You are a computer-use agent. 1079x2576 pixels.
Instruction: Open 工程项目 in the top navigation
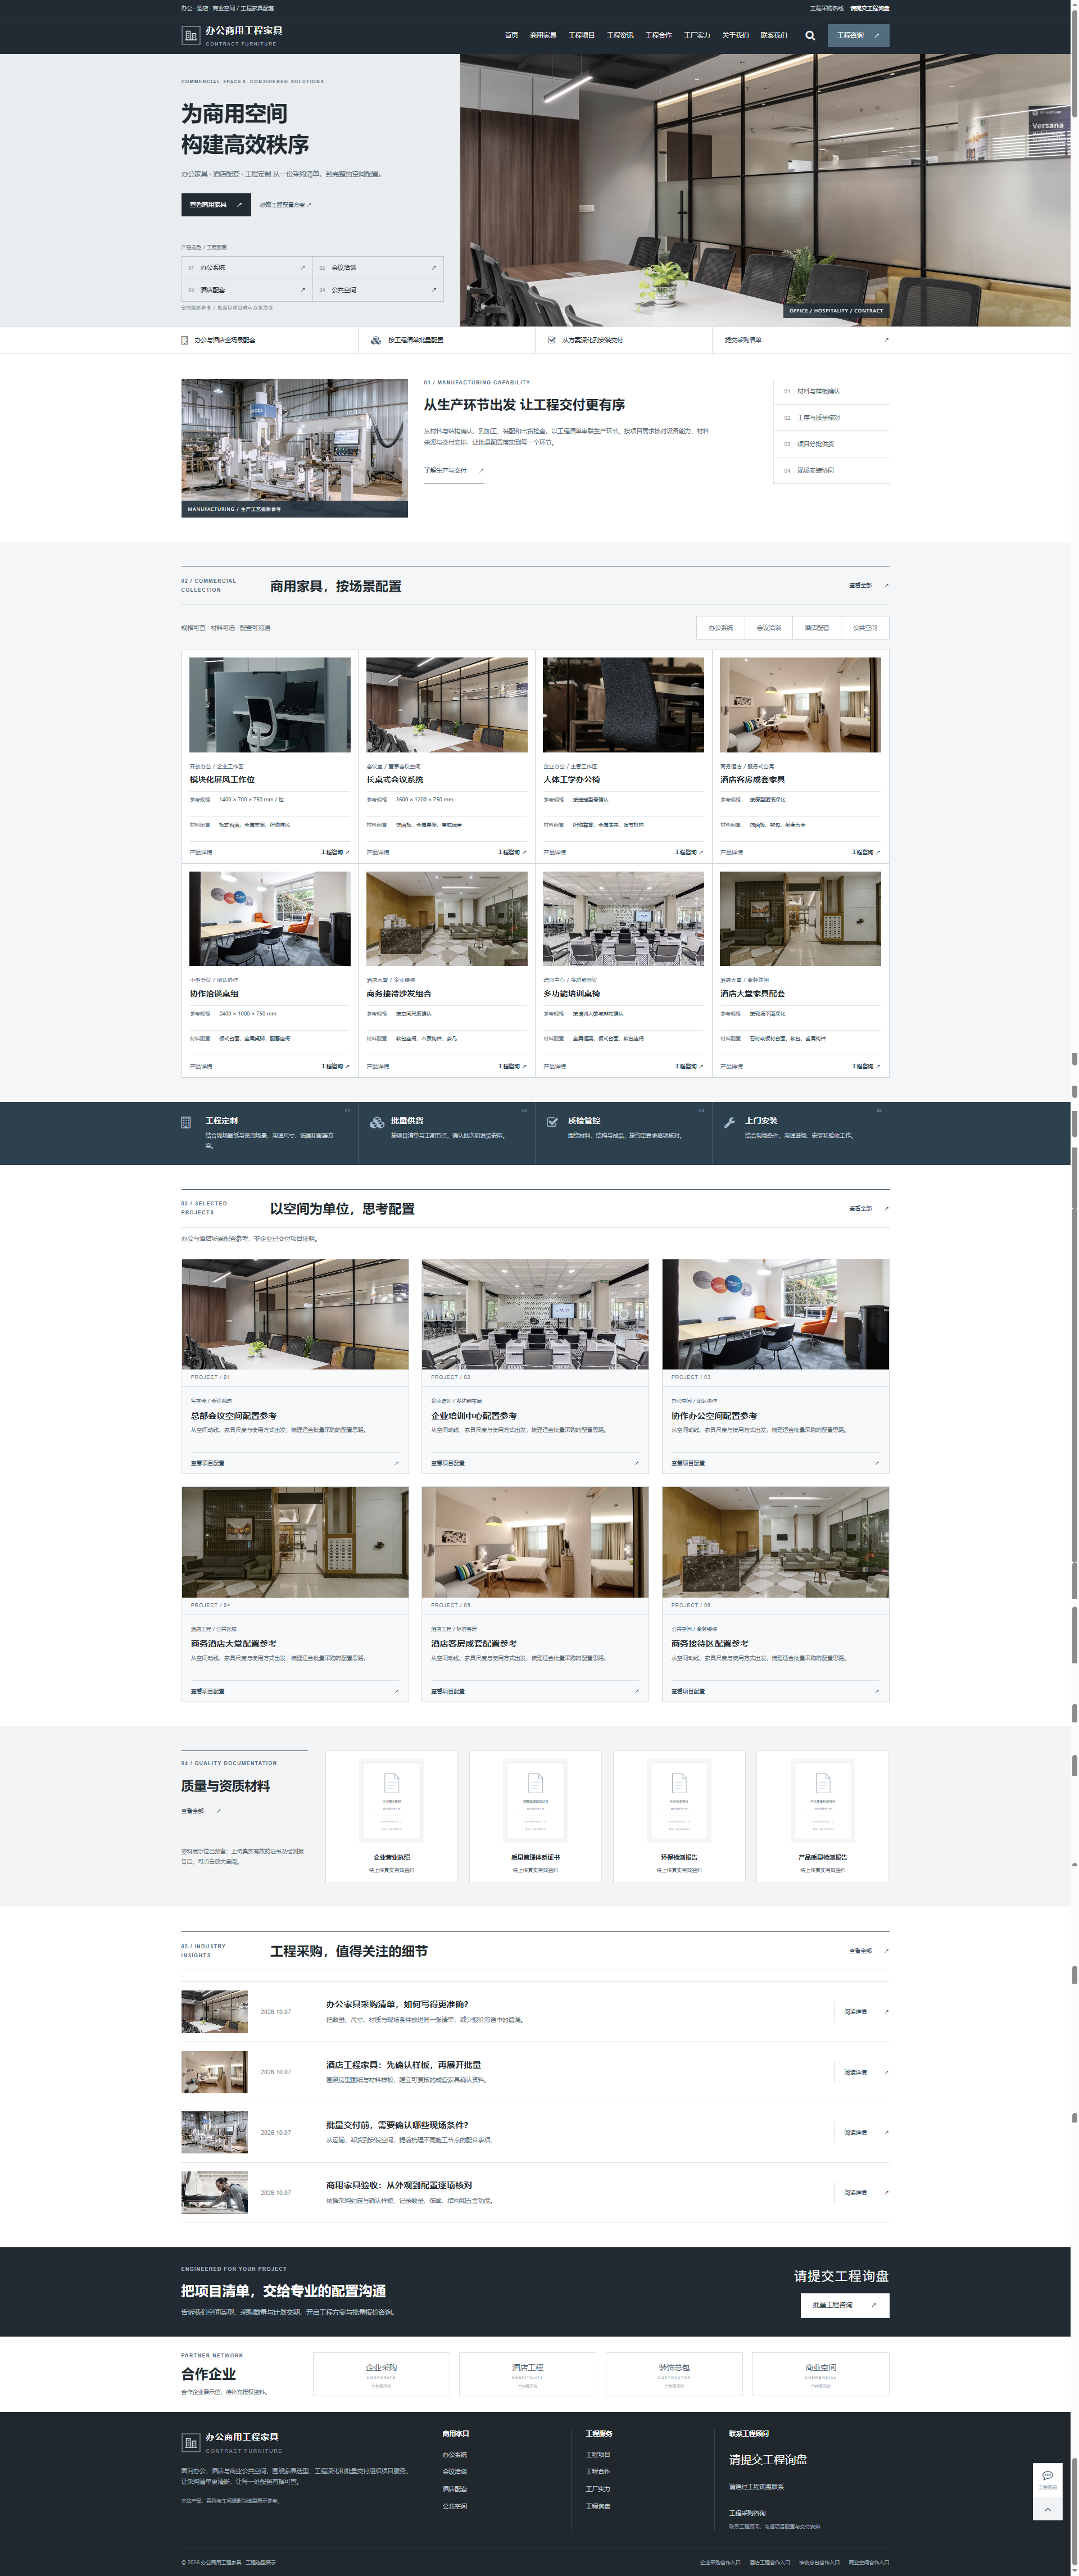581,35
